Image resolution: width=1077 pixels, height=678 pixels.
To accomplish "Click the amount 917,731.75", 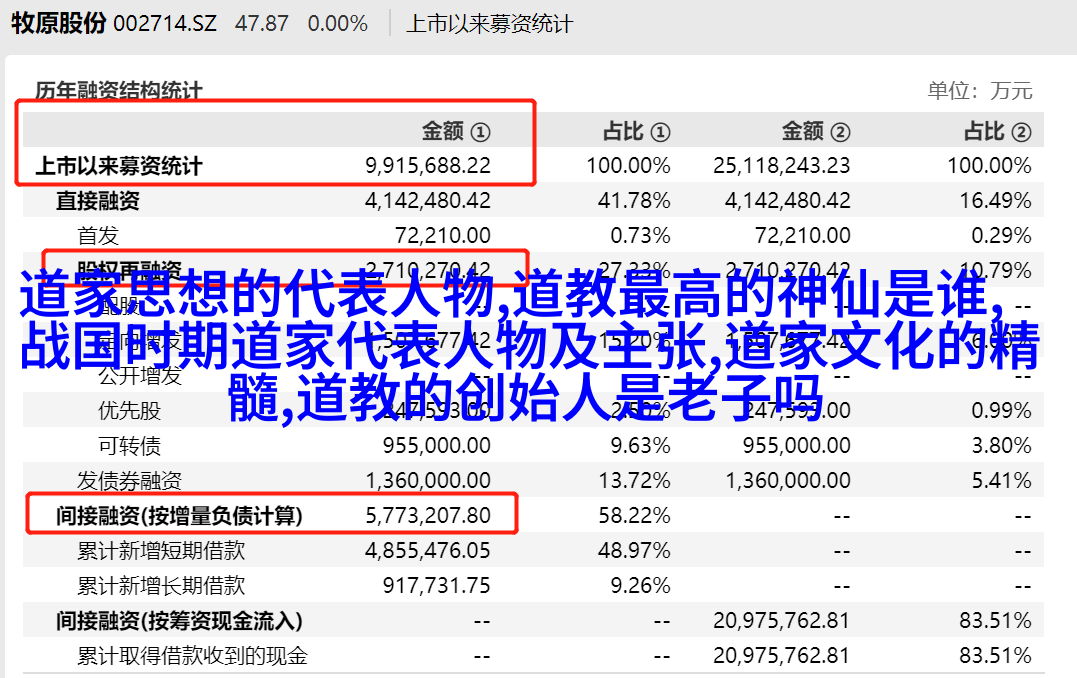I will (x=437, y=586).
